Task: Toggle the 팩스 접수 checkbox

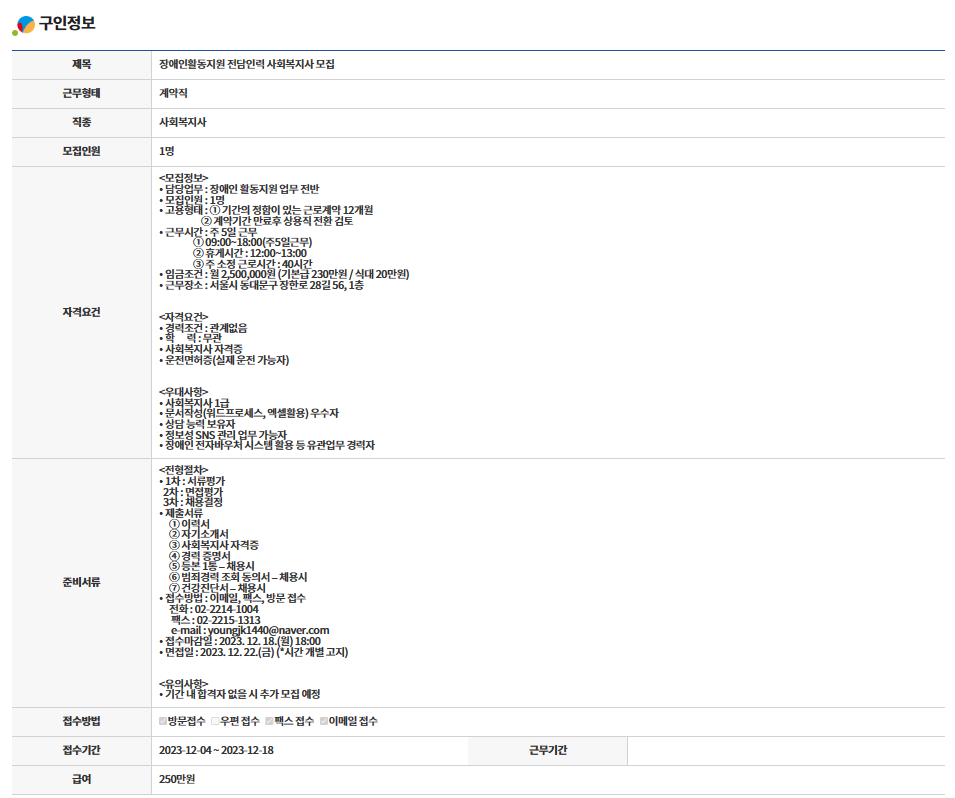Action: point(269,721)
